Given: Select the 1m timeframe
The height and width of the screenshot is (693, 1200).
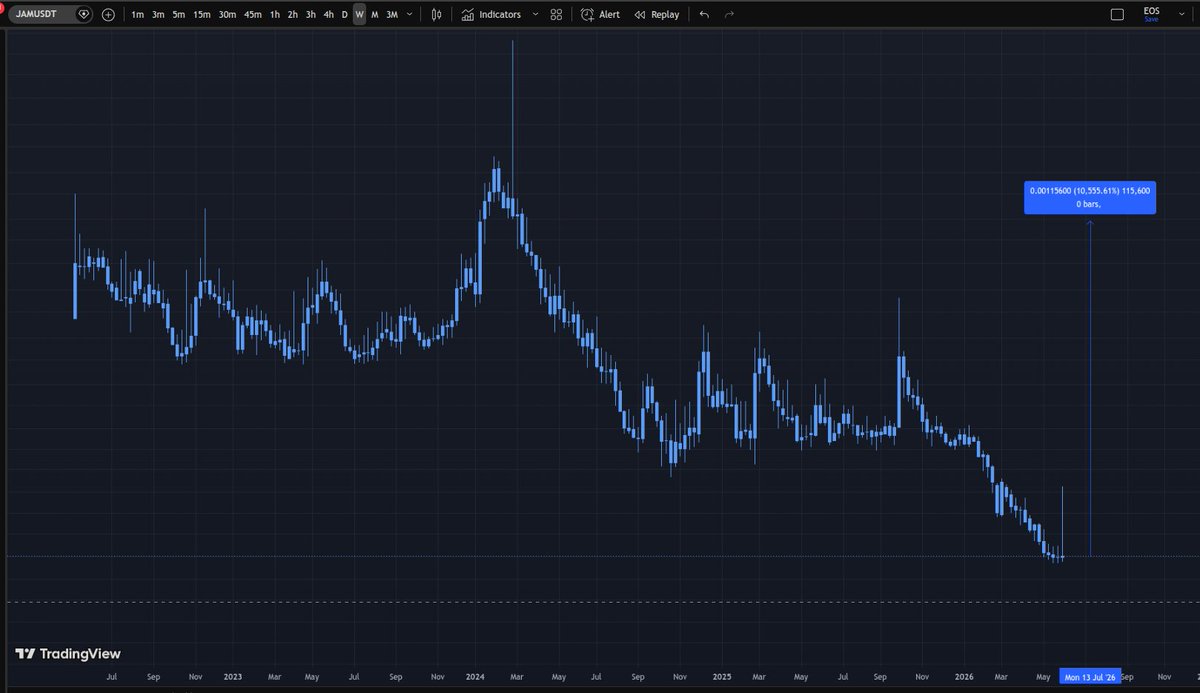Looking at the screenshot, I should coord(137,15).
